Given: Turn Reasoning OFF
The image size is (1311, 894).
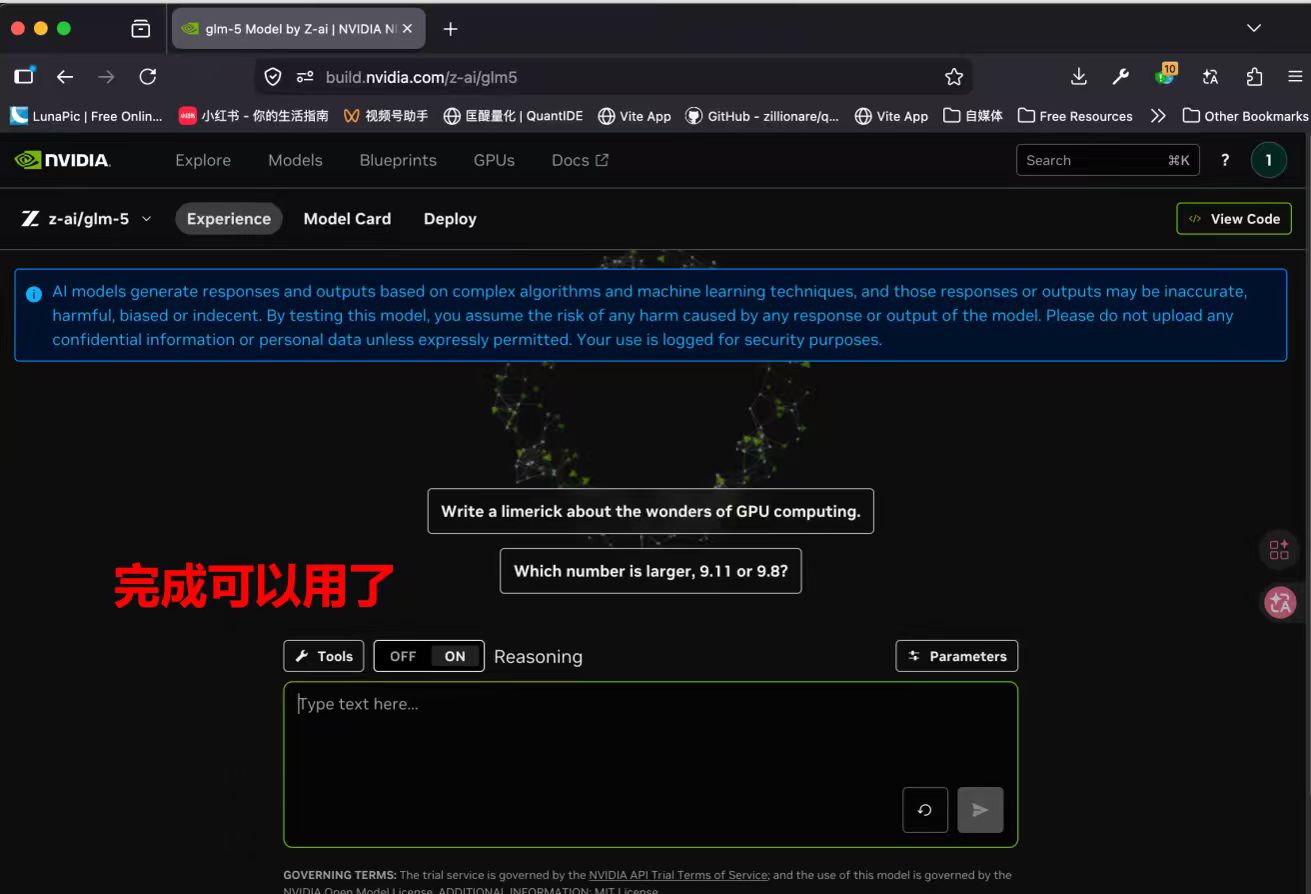Looking at the screenshot, I should (403, 656).
